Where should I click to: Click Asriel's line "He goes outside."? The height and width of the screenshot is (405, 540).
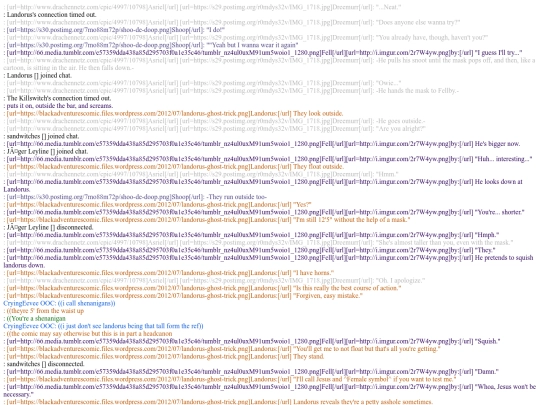[400, 121]
